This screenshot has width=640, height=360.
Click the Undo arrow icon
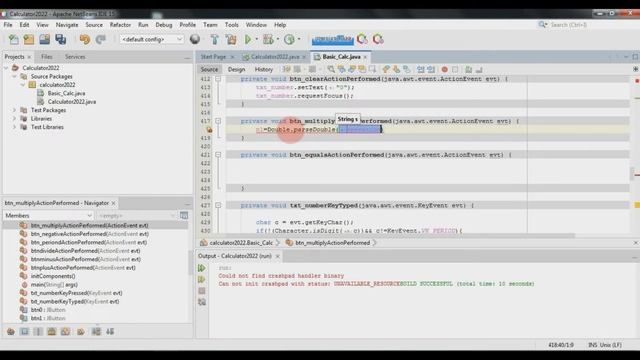click(84, 39)
